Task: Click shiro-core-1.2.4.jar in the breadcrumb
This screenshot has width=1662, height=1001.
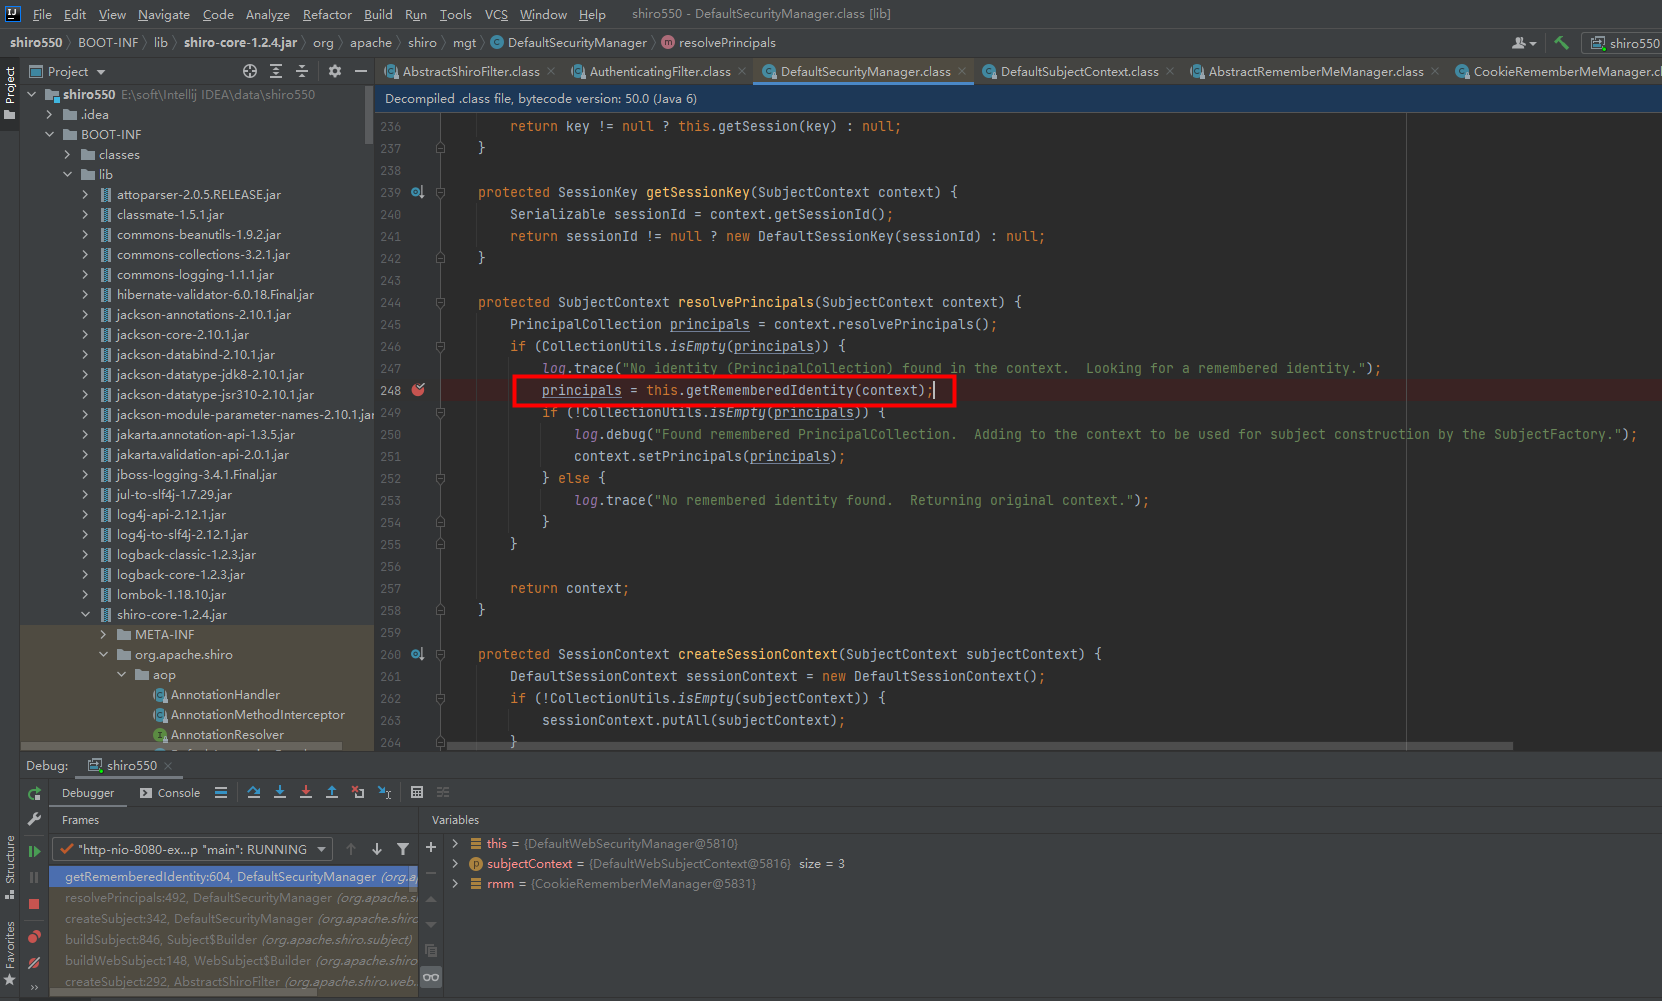Action: pos(240,42)
